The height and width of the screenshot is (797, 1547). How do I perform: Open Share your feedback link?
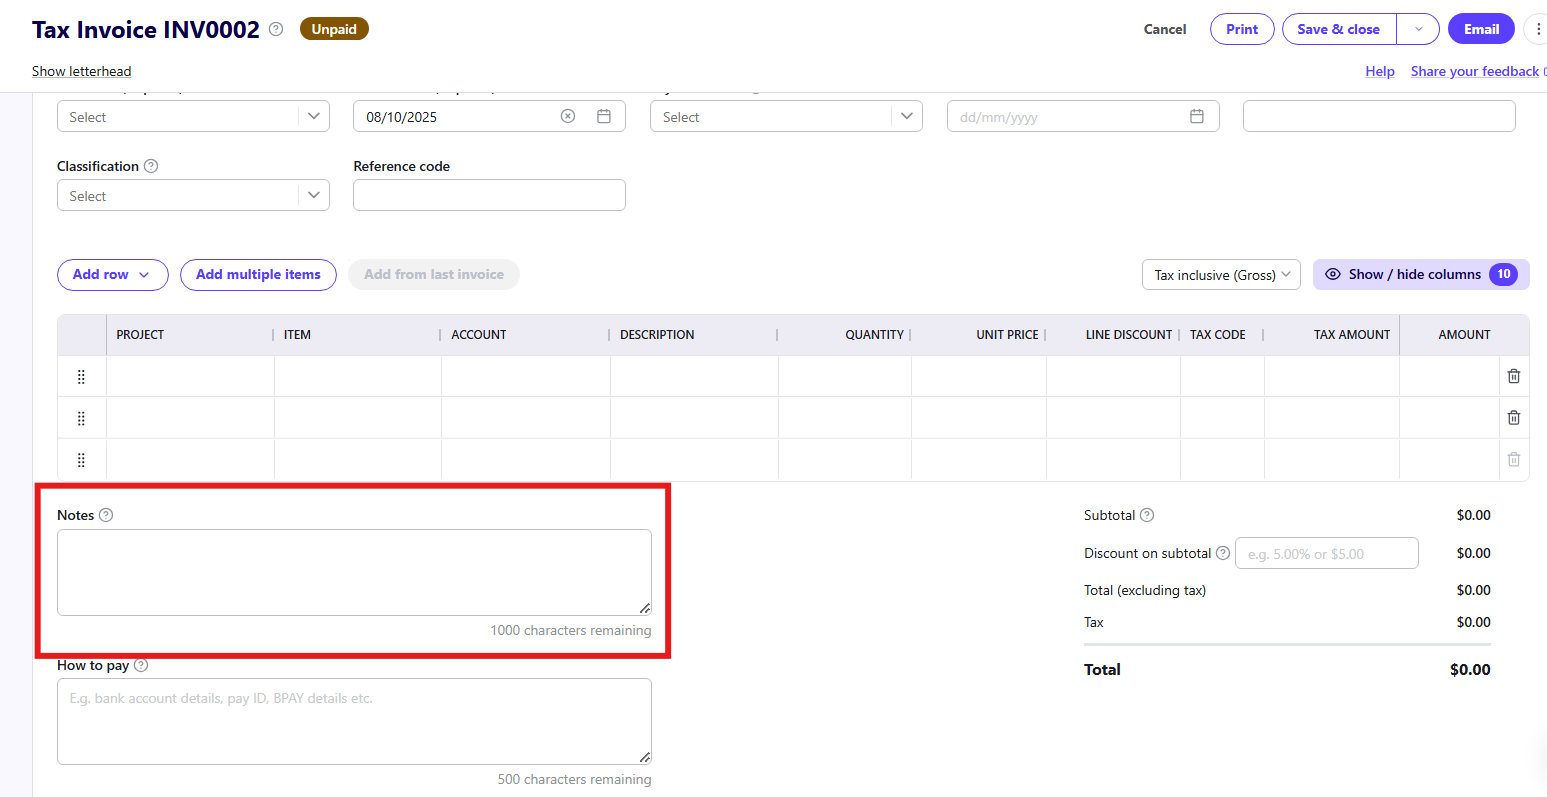pos(1475,71)
